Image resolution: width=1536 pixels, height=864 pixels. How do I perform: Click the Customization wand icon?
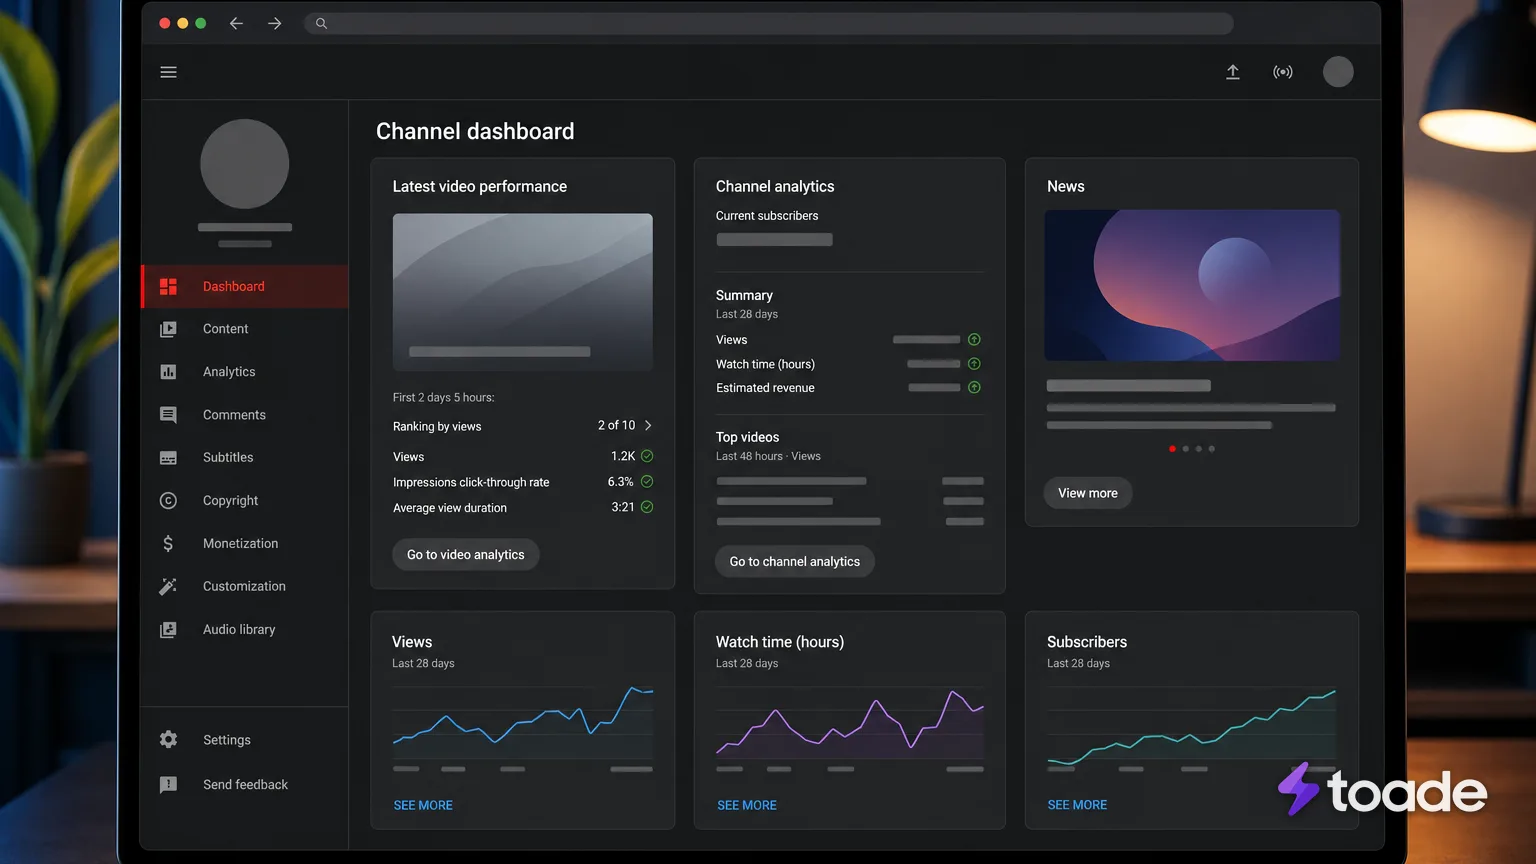(x=168, y=586)
